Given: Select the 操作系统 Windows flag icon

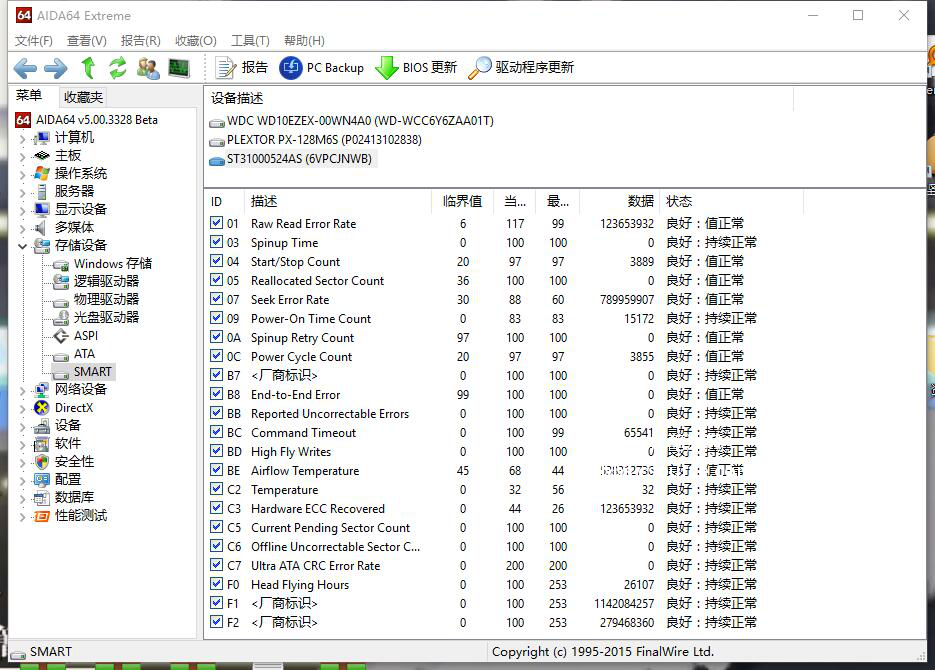Looking at the screenshot, I should [x=41, y=173].
